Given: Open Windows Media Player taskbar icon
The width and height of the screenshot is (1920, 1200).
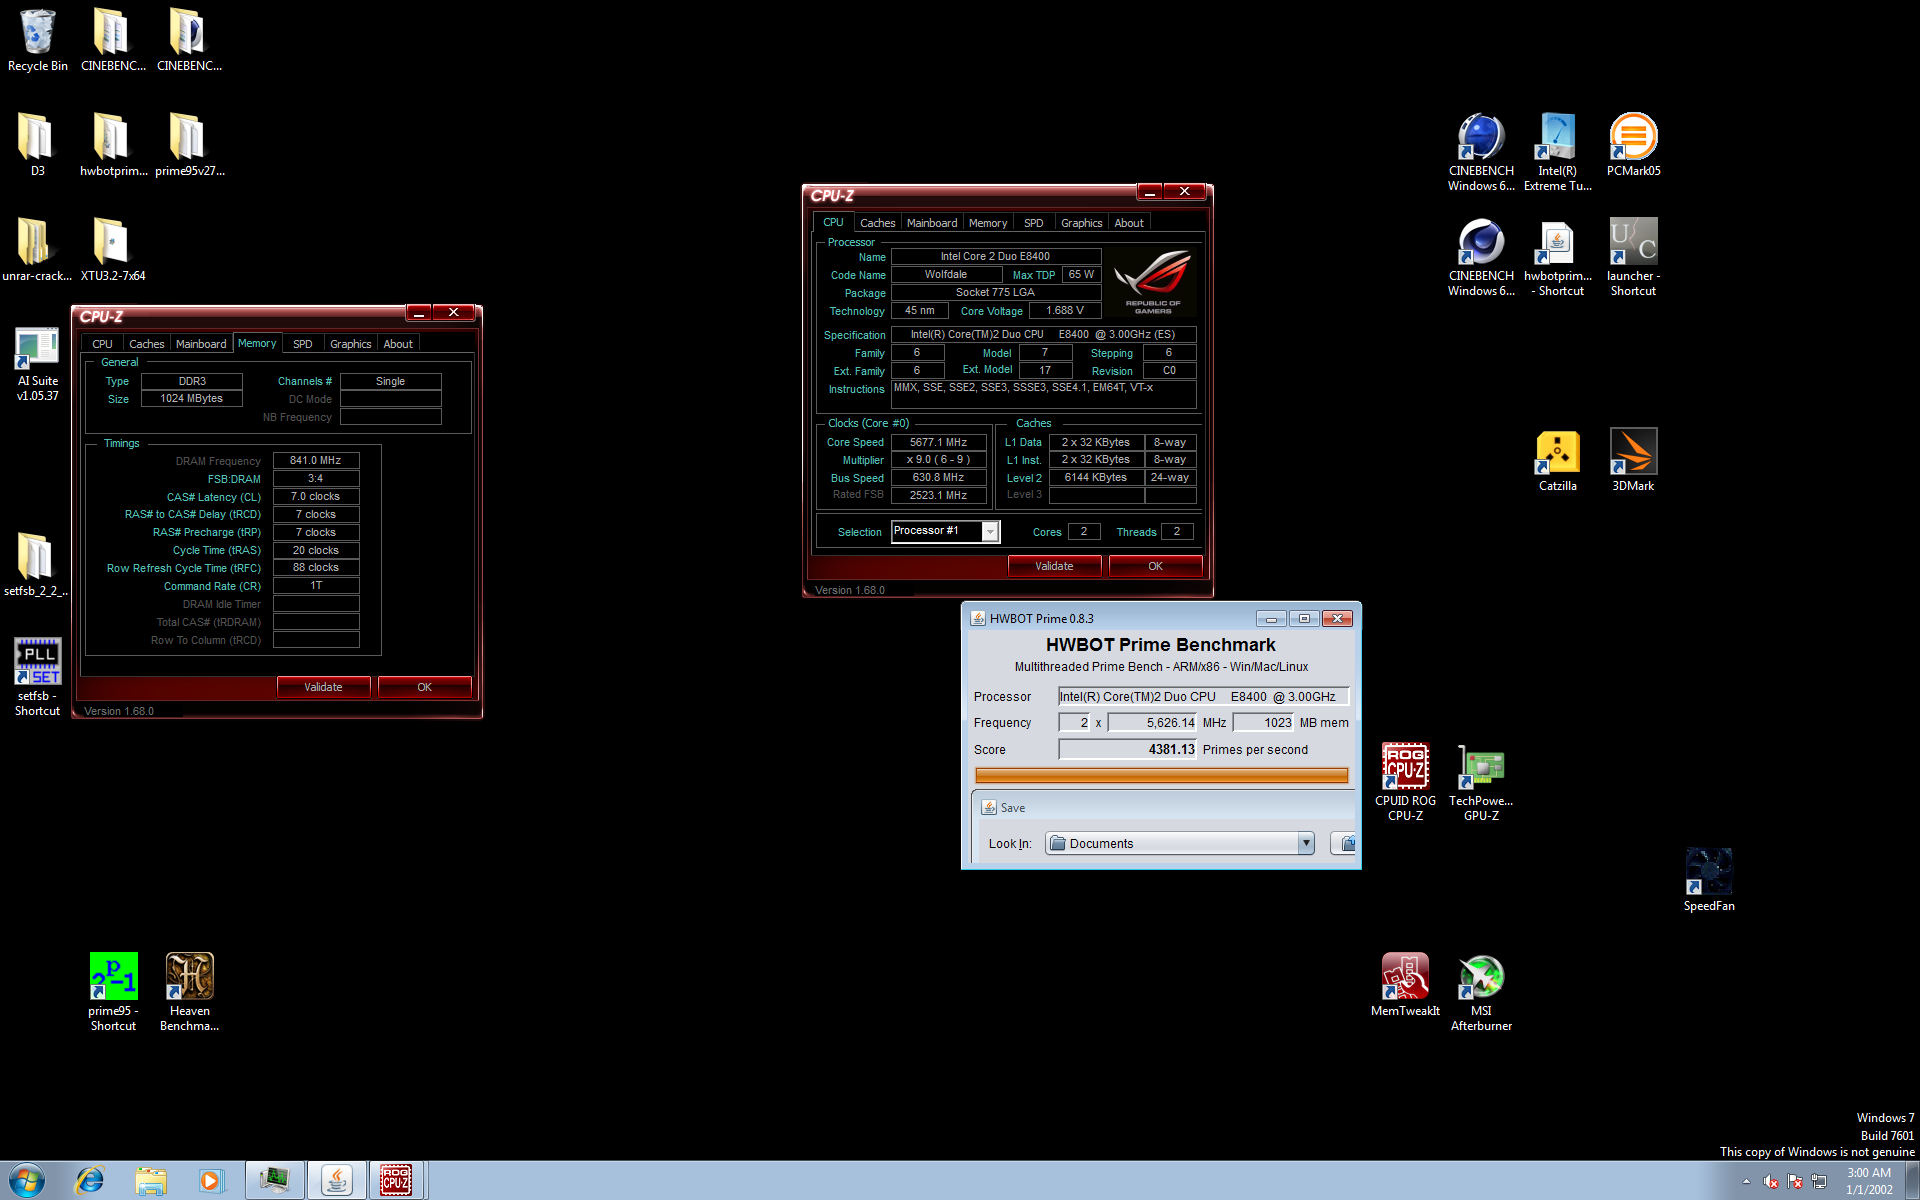Looking at the screenshot, I should 211,1181.
